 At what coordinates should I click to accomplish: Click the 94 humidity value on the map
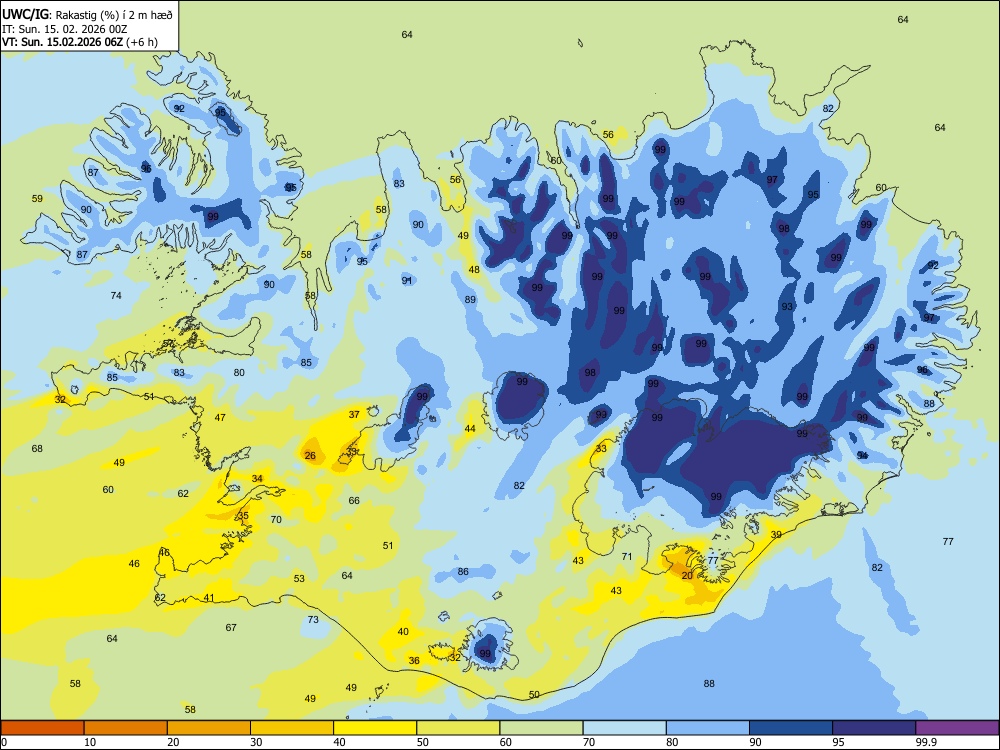(862, 455)
